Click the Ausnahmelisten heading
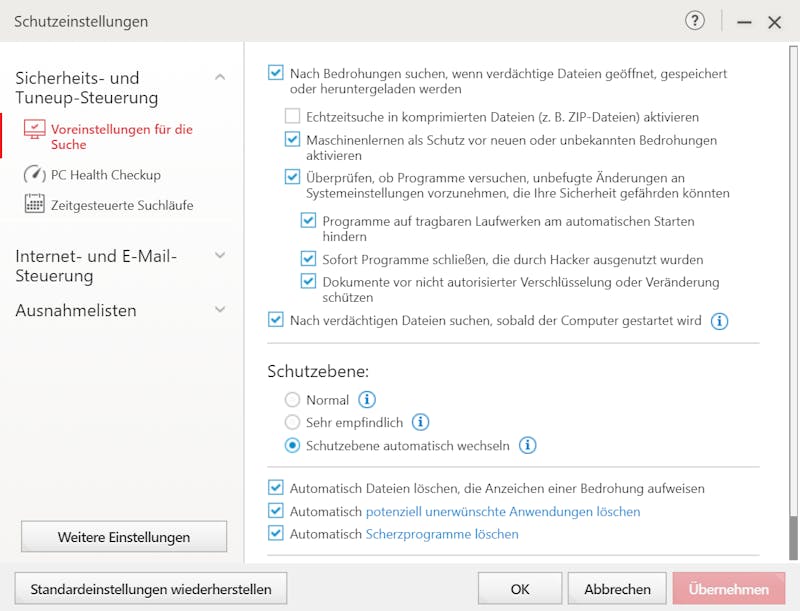Image resolution: width=800 pixels, height=611 pixels. point(76,310)
